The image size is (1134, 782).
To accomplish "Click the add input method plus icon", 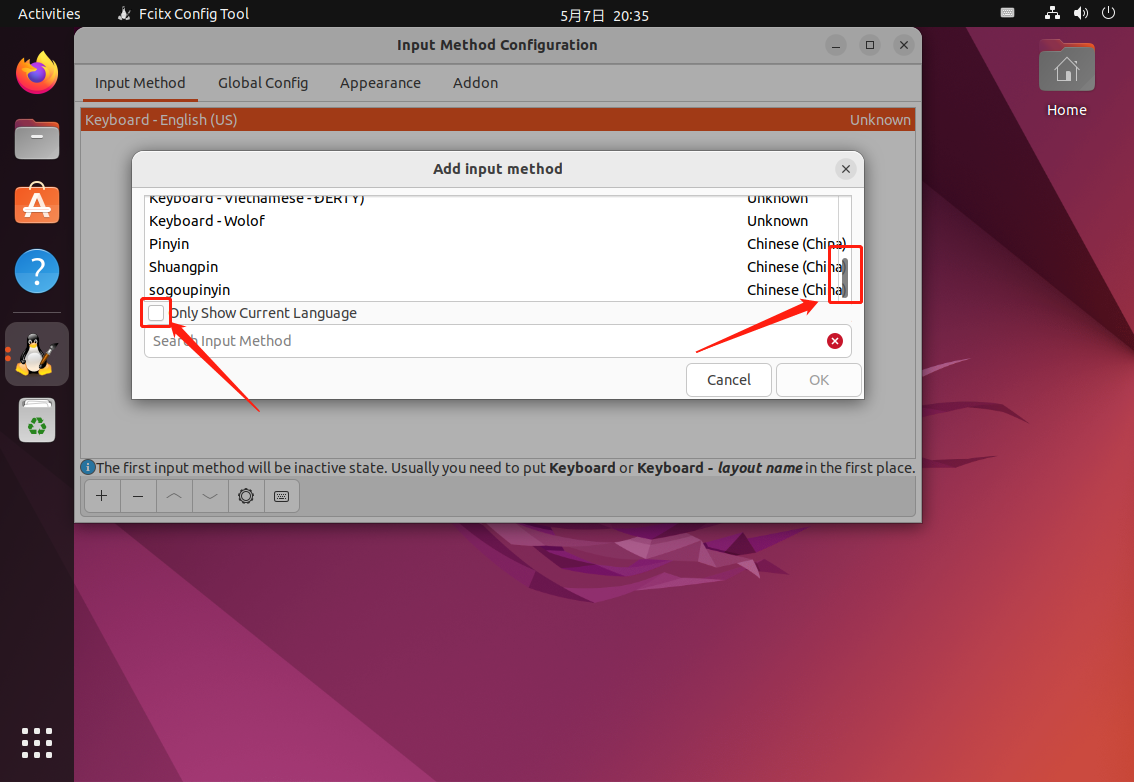I will (101, 496).
